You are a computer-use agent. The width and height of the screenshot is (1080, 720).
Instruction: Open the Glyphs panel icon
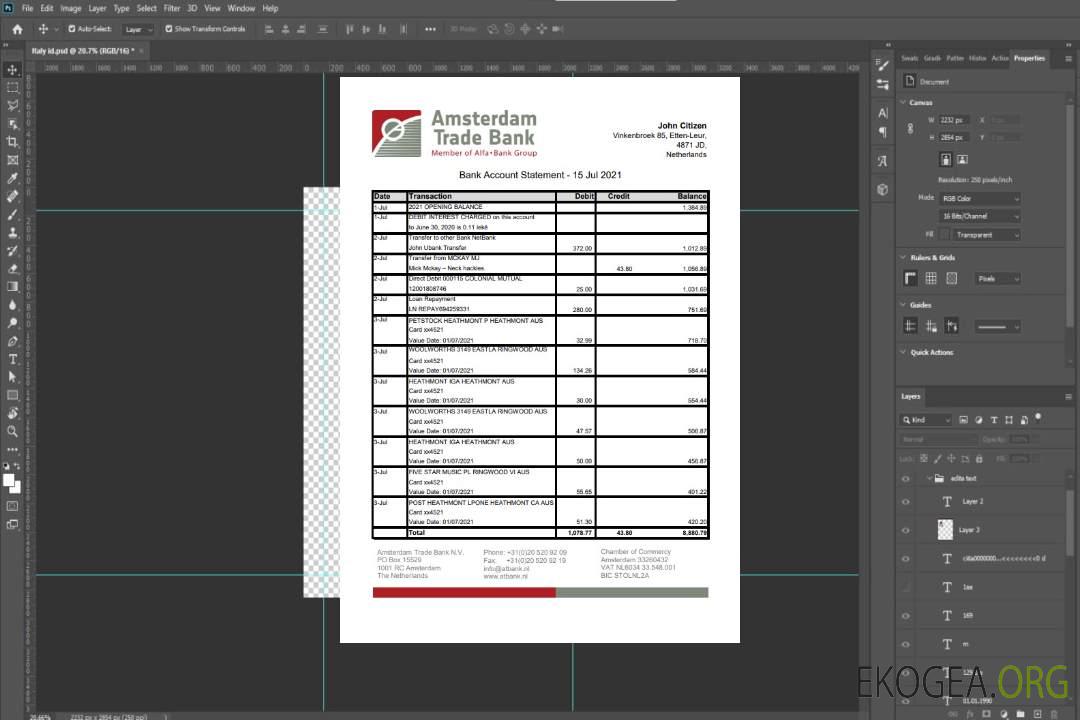[x=883, y=161]
